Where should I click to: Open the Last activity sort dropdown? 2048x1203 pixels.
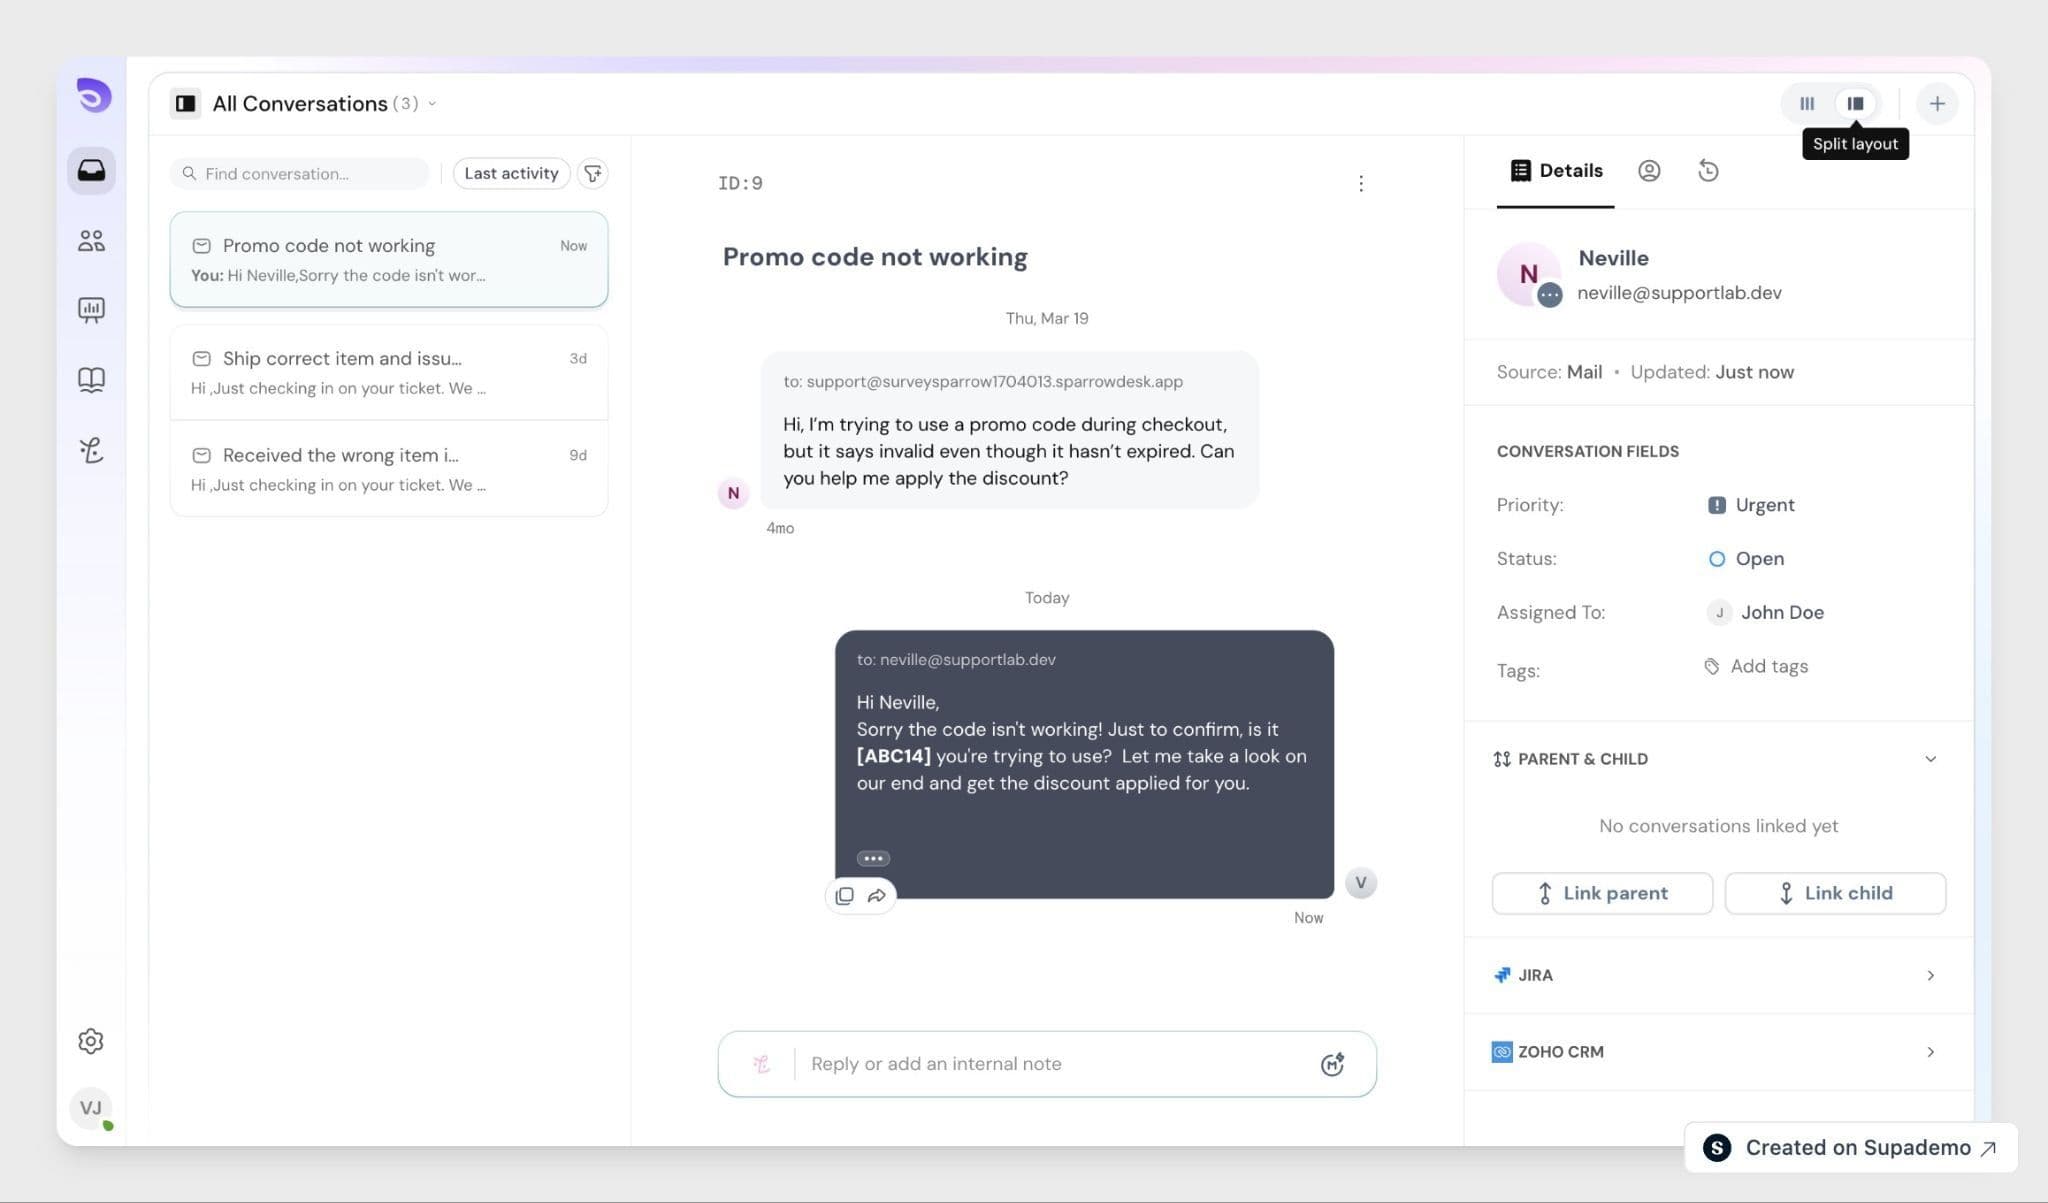tap(511, 173)
